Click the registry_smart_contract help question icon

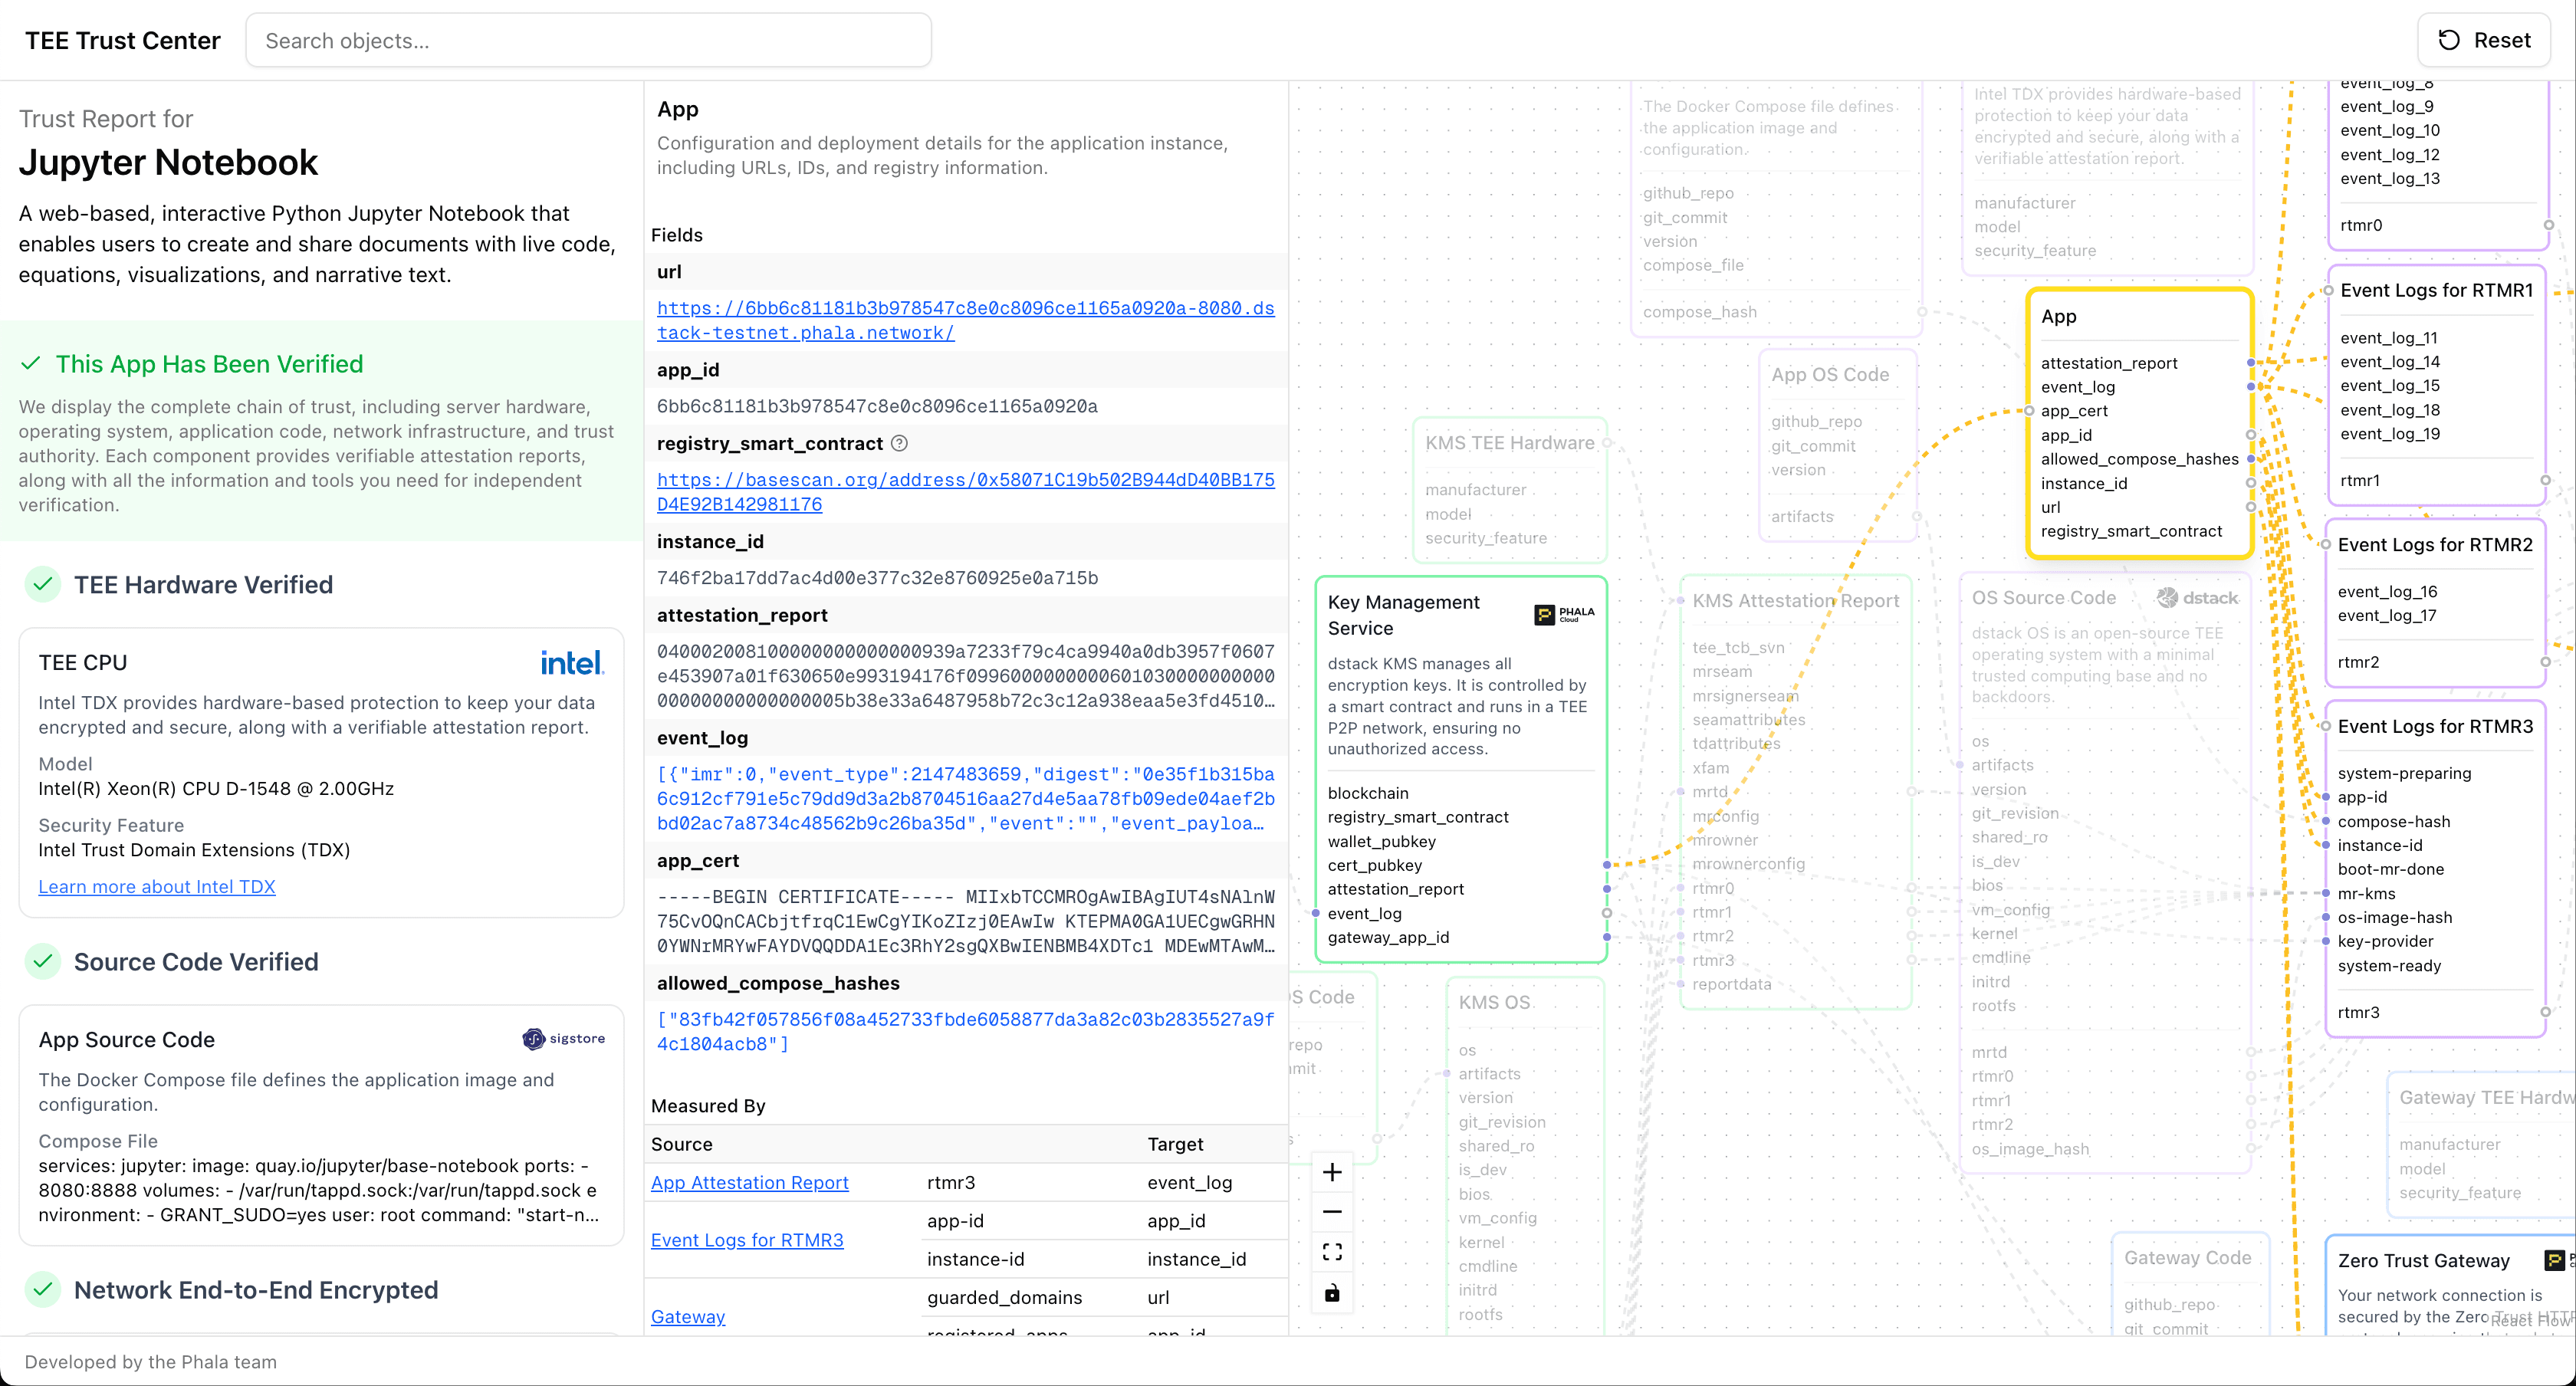click(899, 443)
